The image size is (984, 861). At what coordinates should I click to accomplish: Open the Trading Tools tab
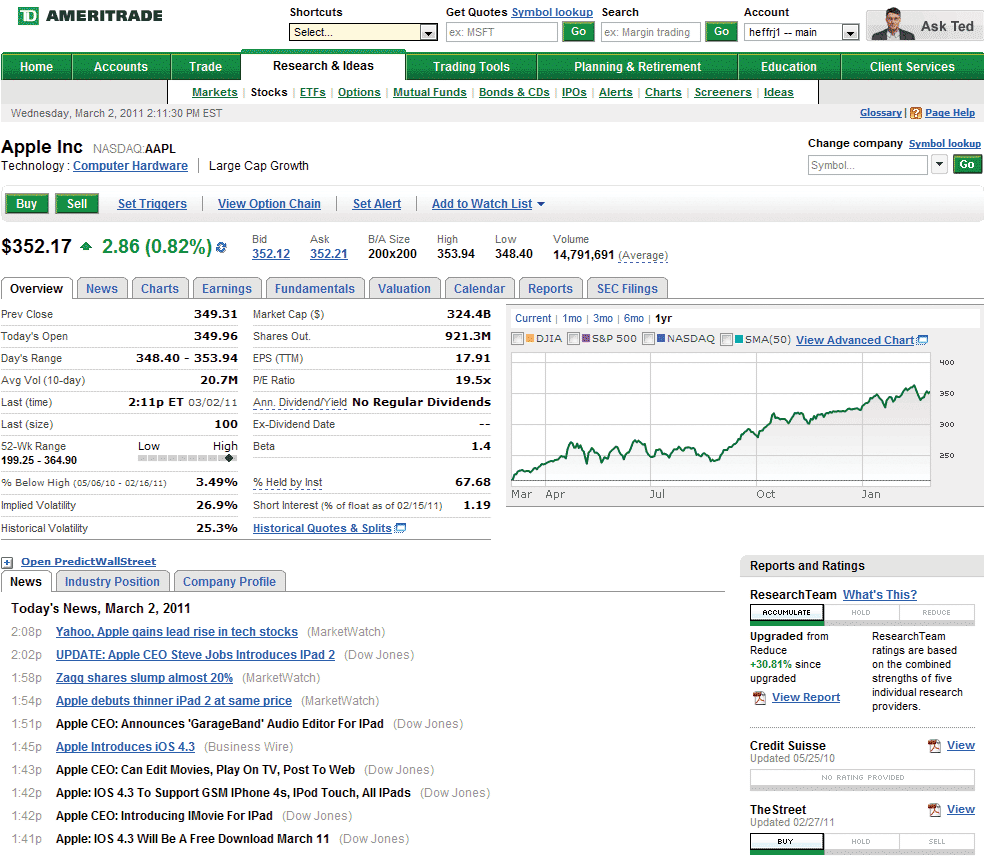[471, 67]
